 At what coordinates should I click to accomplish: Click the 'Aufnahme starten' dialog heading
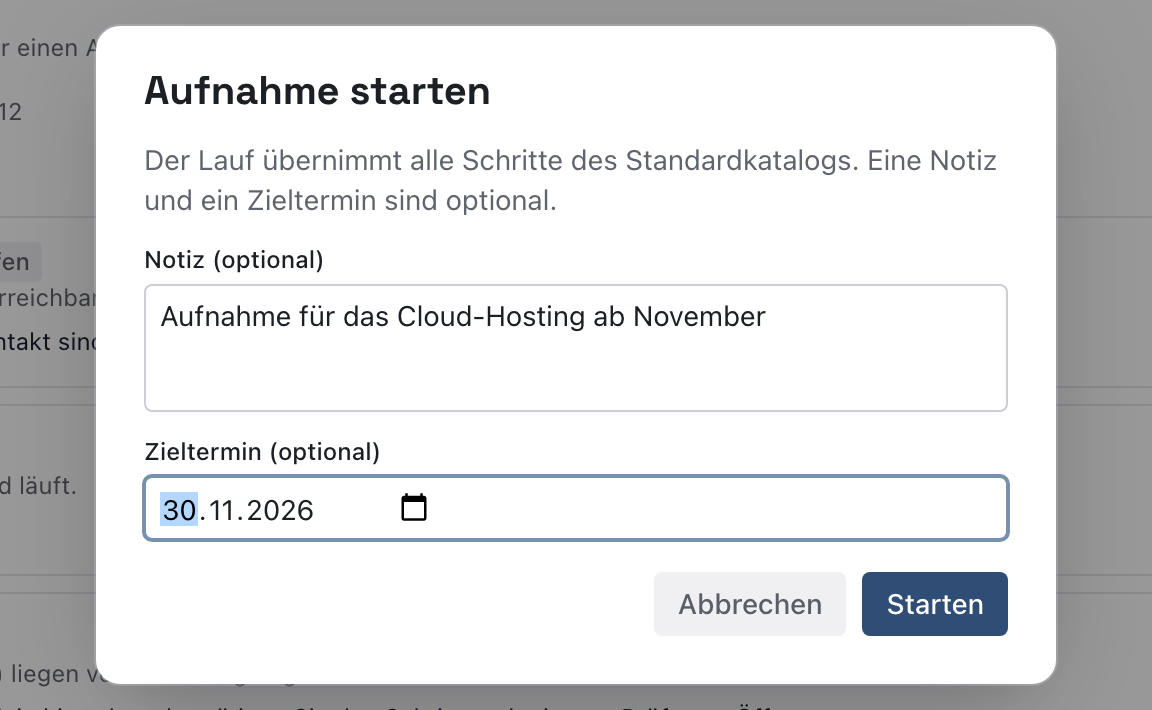click(317, 91)
